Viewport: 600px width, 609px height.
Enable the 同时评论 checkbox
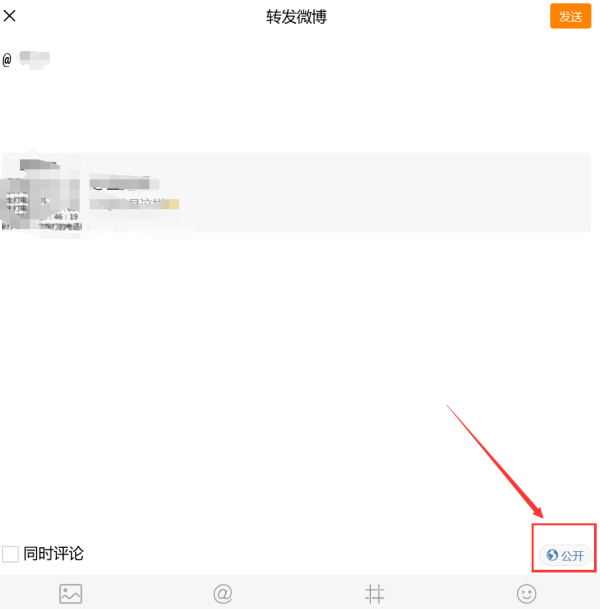[x=10, y=554]
